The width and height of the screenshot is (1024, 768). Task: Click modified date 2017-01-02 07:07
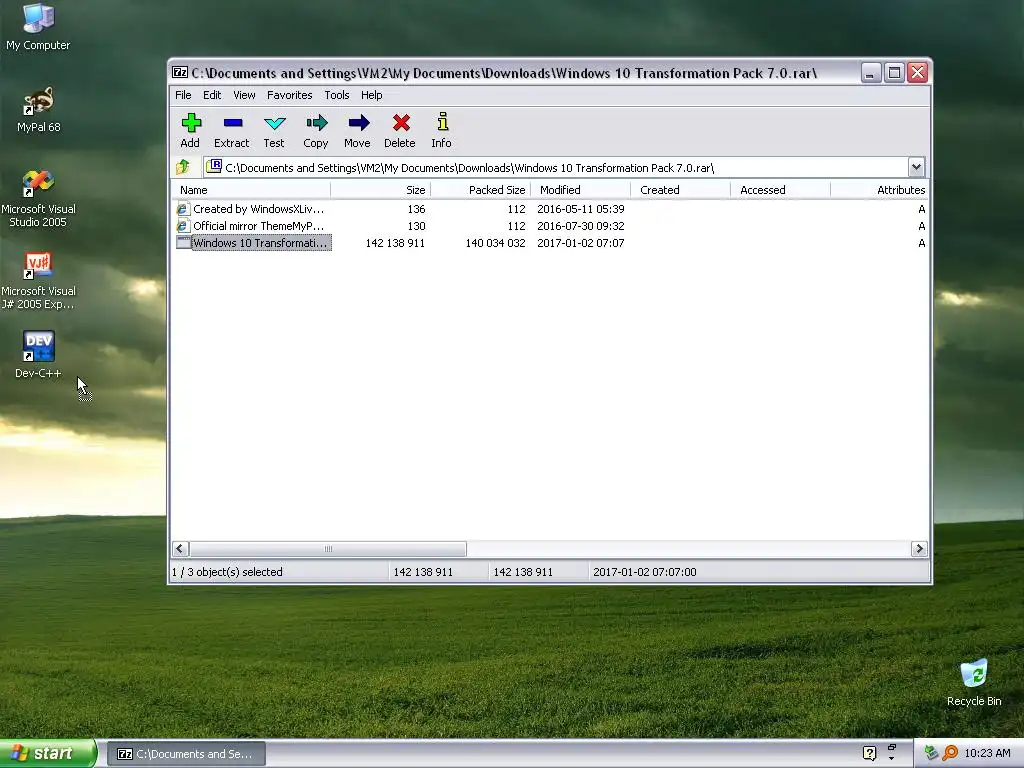[x=581, y=243]
